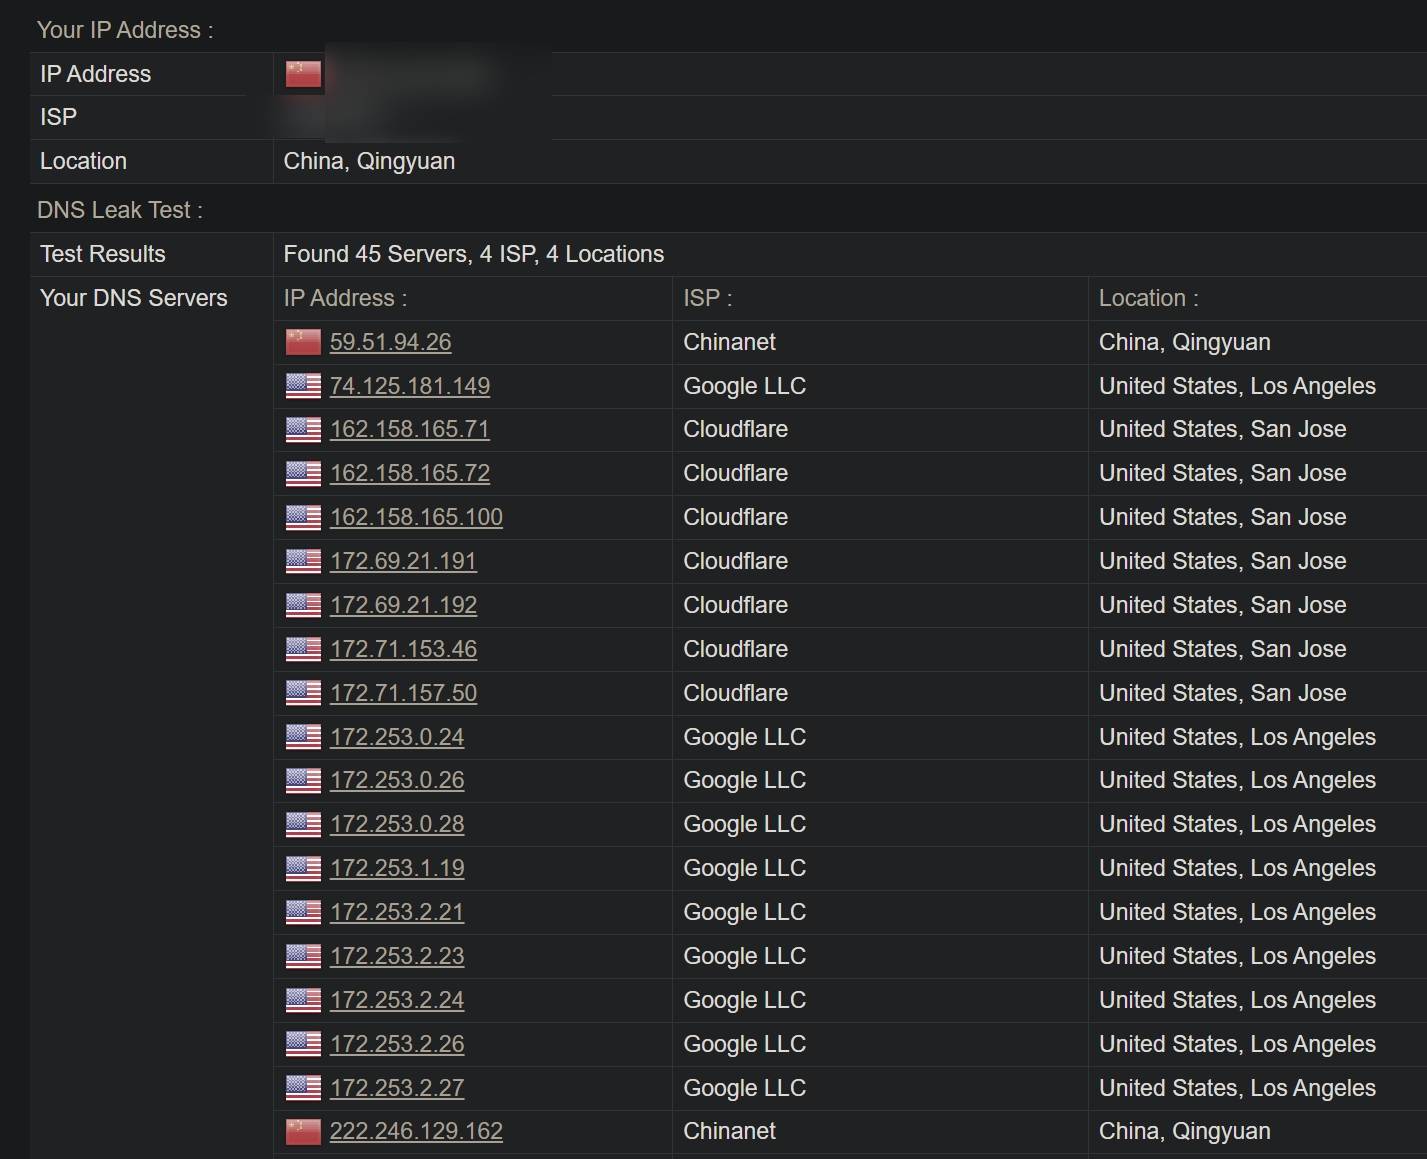Screen dimensions: 1427x1159
Task: Click US flag beside 172.253.0.26
Action: pos(303,781)
